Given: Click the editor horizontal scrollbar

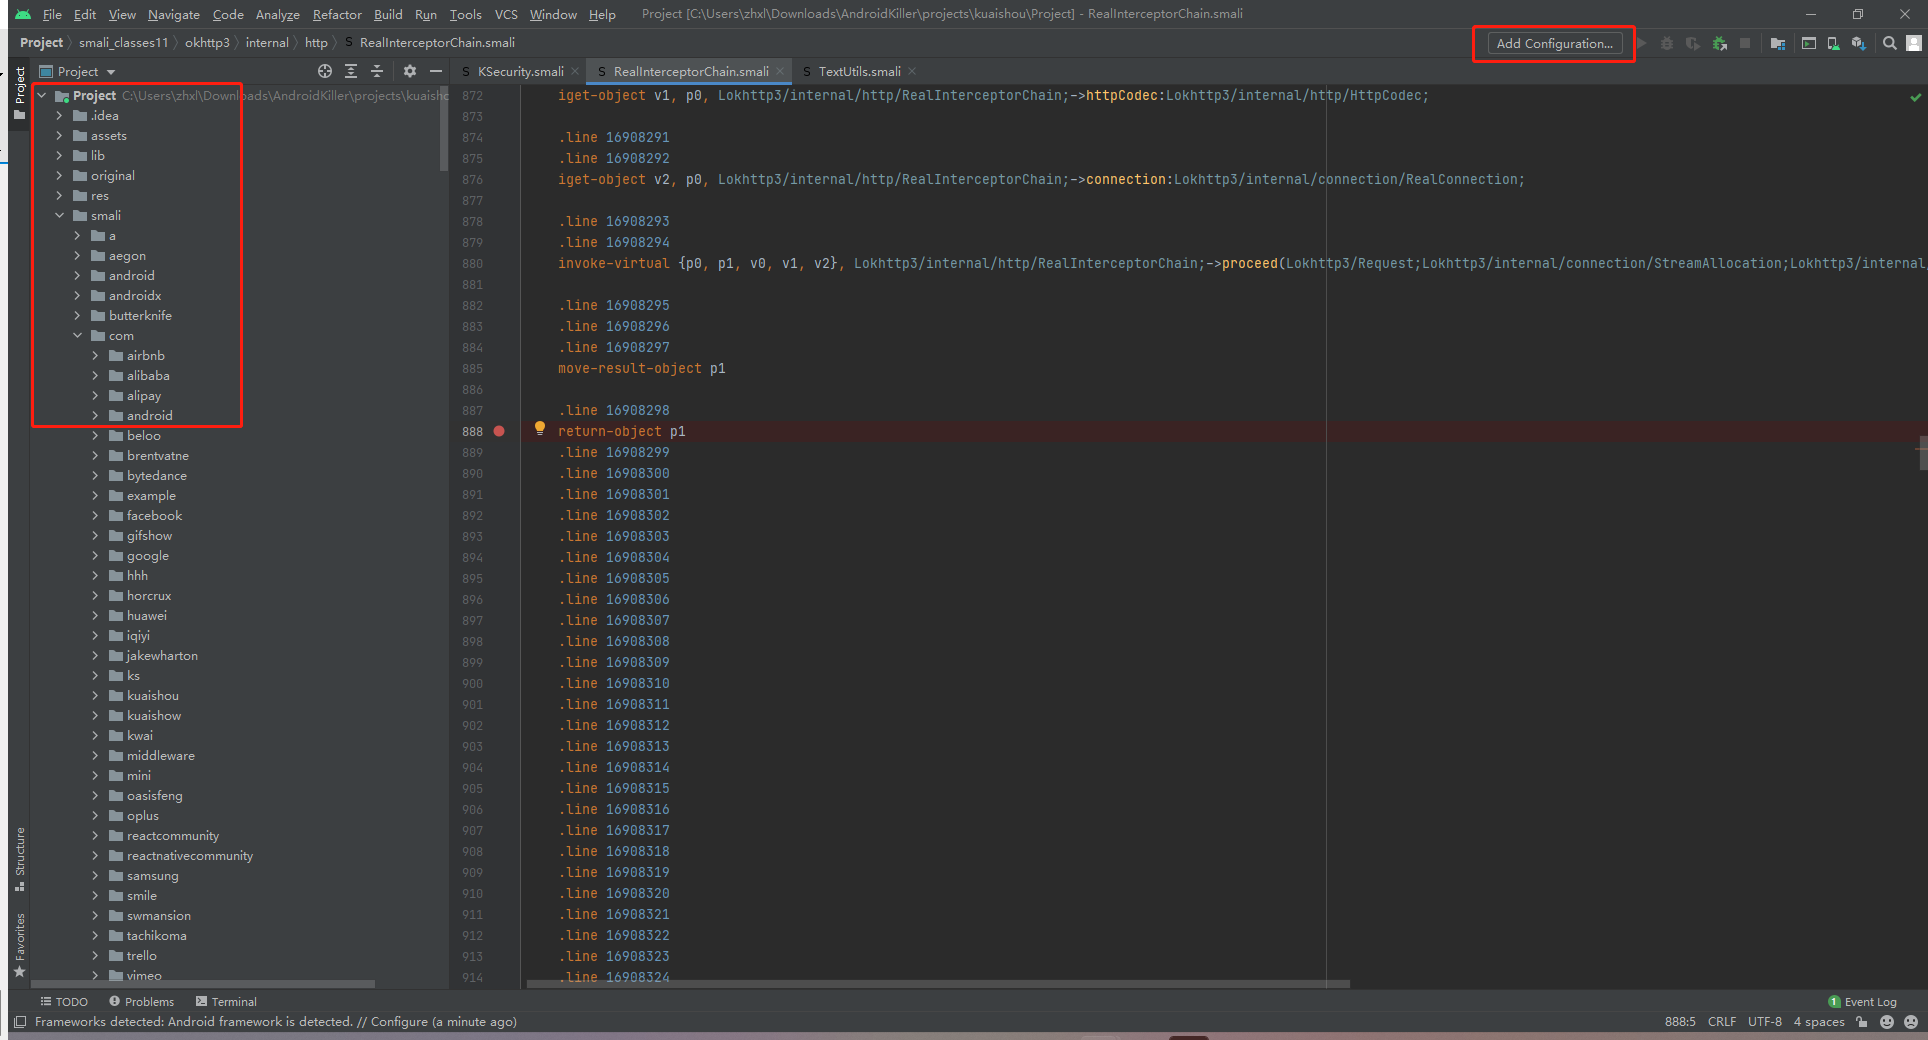Looking at the screenshot, I should (938, 984).
